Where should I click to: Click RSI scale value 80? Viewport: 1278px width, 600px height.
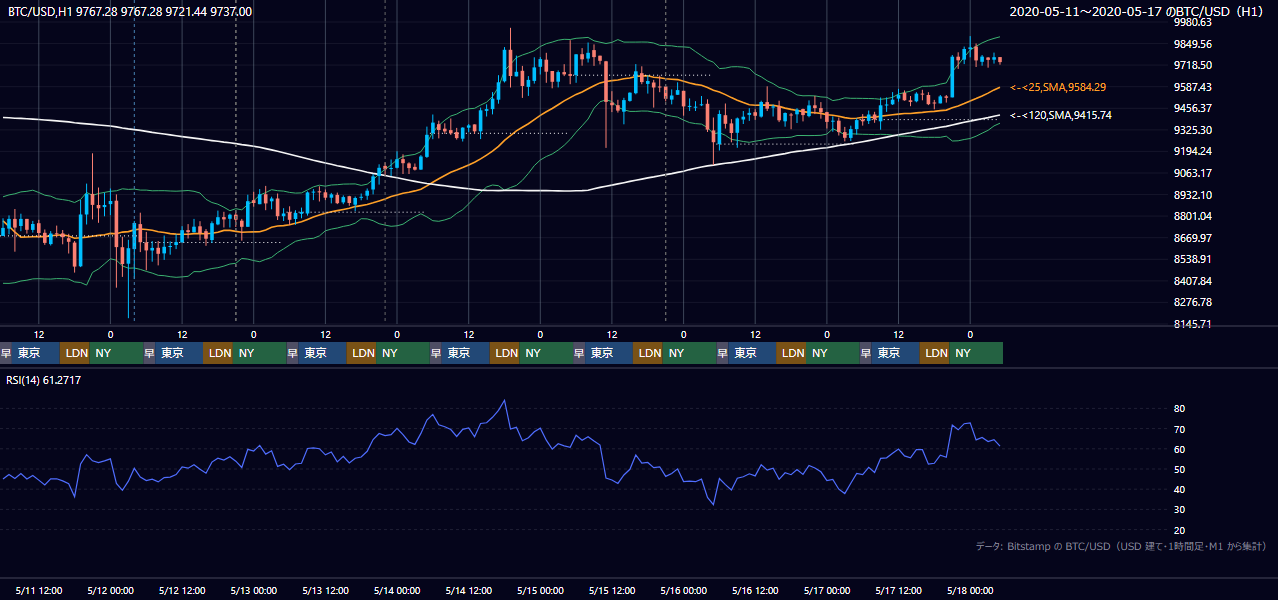tap(1180, 409)
